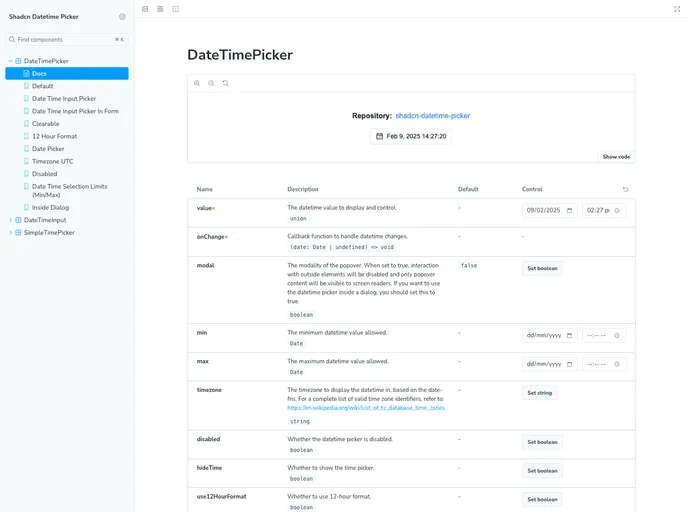Viewport: 688px width, 512px height.
Task: Click the zoom in icon in preview toolbar
Action: click(197, 83)
